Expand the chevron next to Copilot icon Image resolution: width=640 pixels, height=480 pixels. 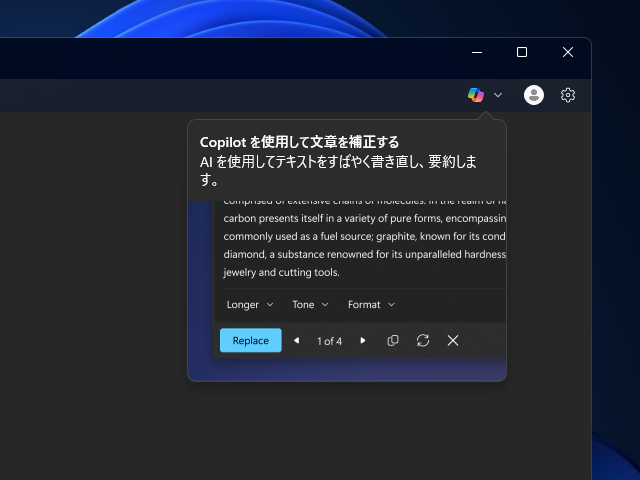[x=498, y=95]
